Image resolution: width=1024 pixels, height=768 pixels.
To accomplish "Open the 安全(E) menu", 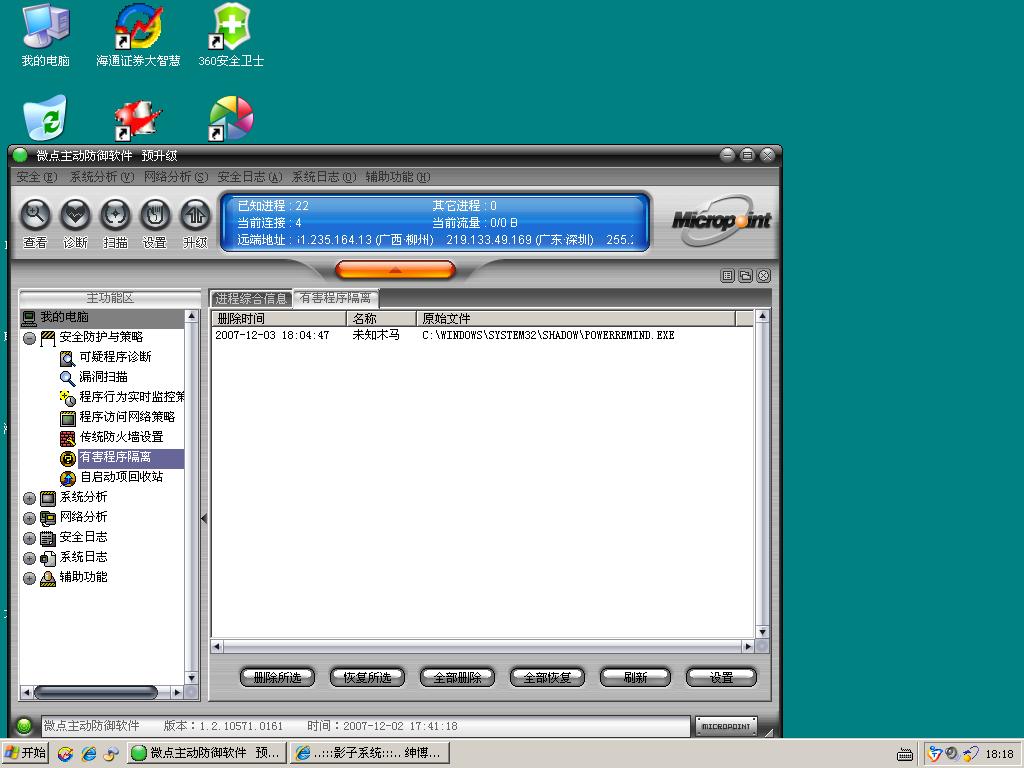I will (x=37, y=177).
